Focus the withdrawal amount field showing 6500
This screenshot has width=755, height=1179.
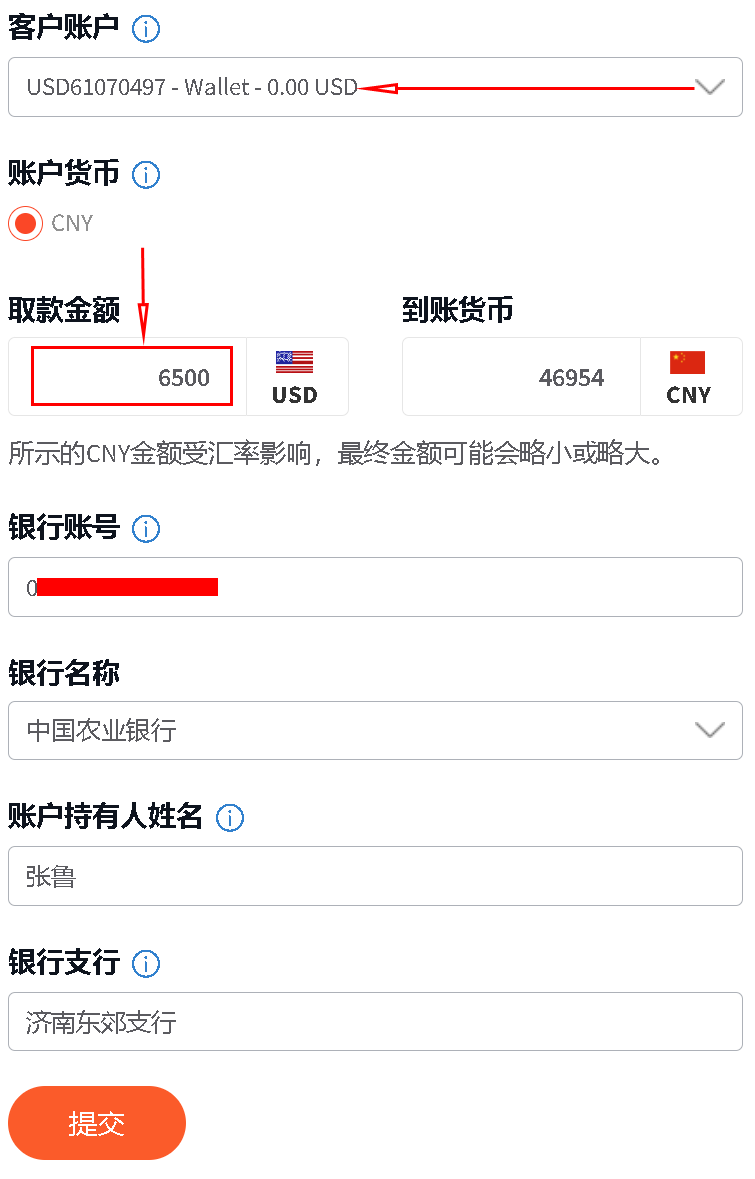coord(132,376)
